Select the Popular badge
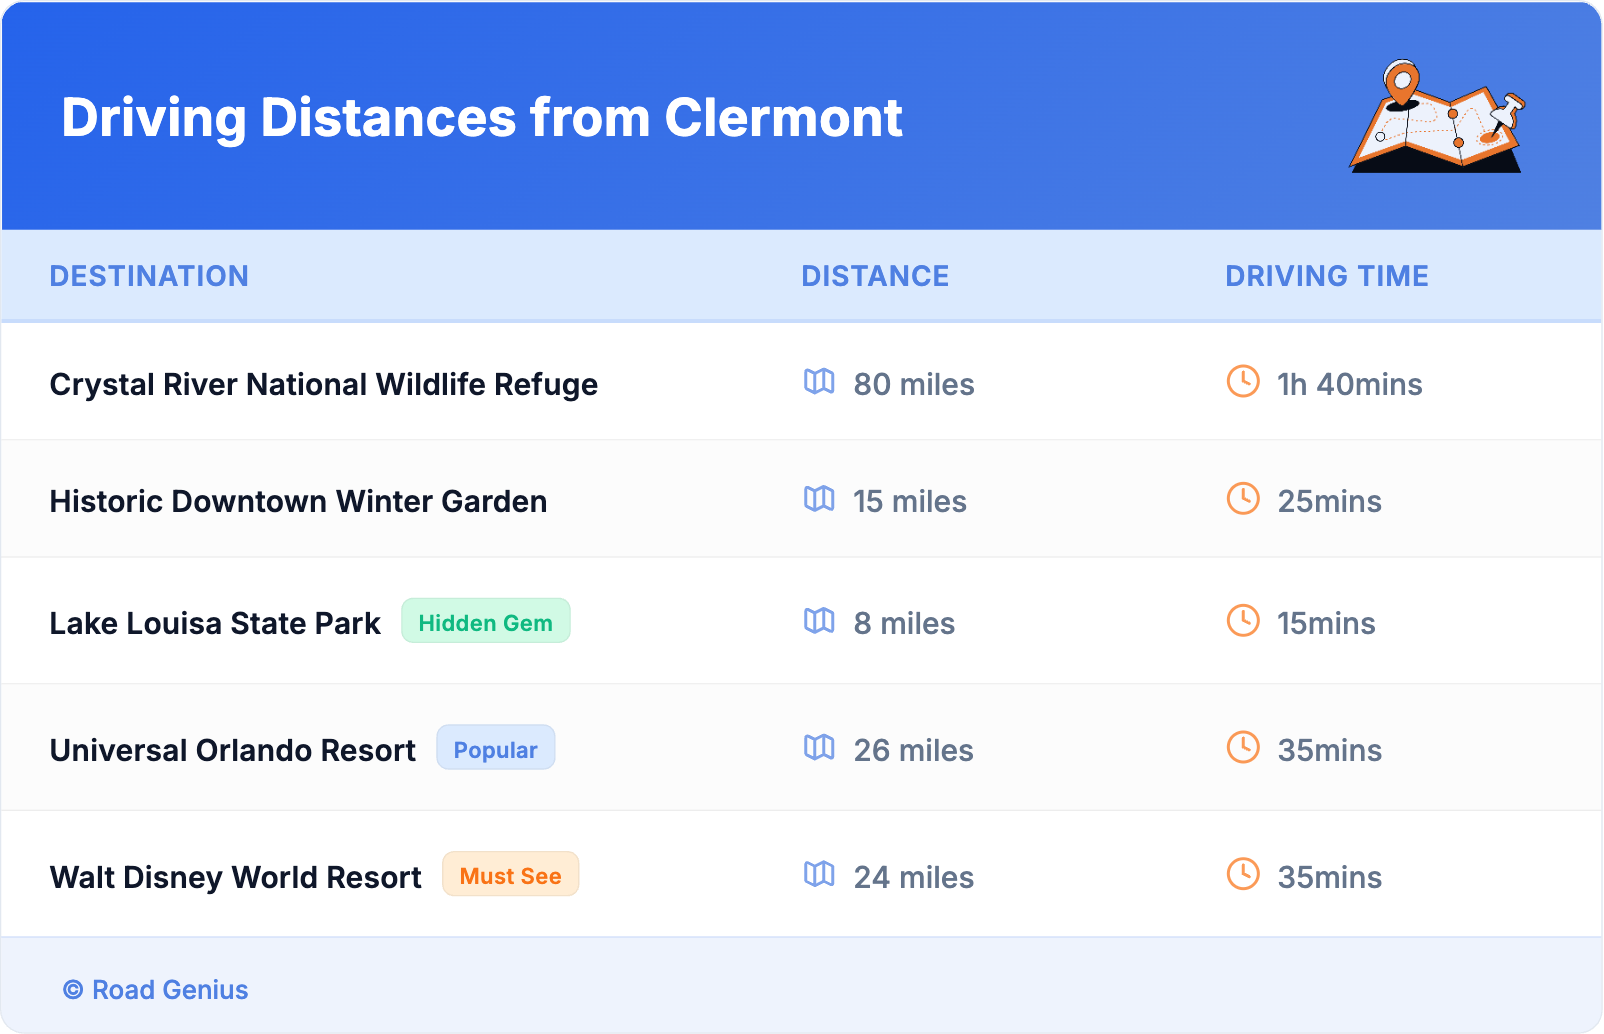Image resolution: width=1604 pixels, height=1034 pixels. tap(495, 749)
